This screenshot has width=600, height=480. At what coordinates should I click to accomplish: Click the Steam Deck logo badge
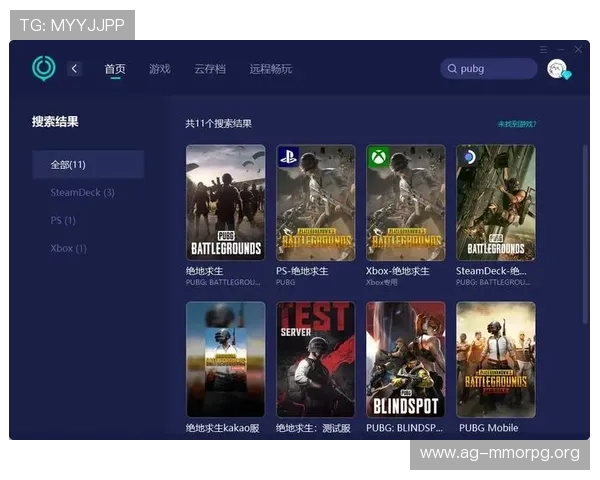[469, 157]
